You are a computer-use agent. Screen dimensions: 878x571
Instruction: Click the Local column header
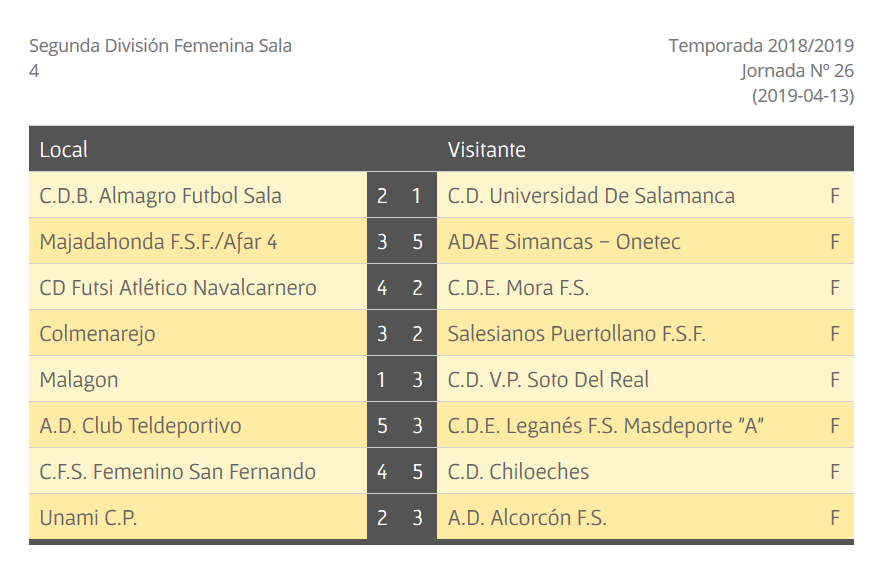click(x=63, y=149)
